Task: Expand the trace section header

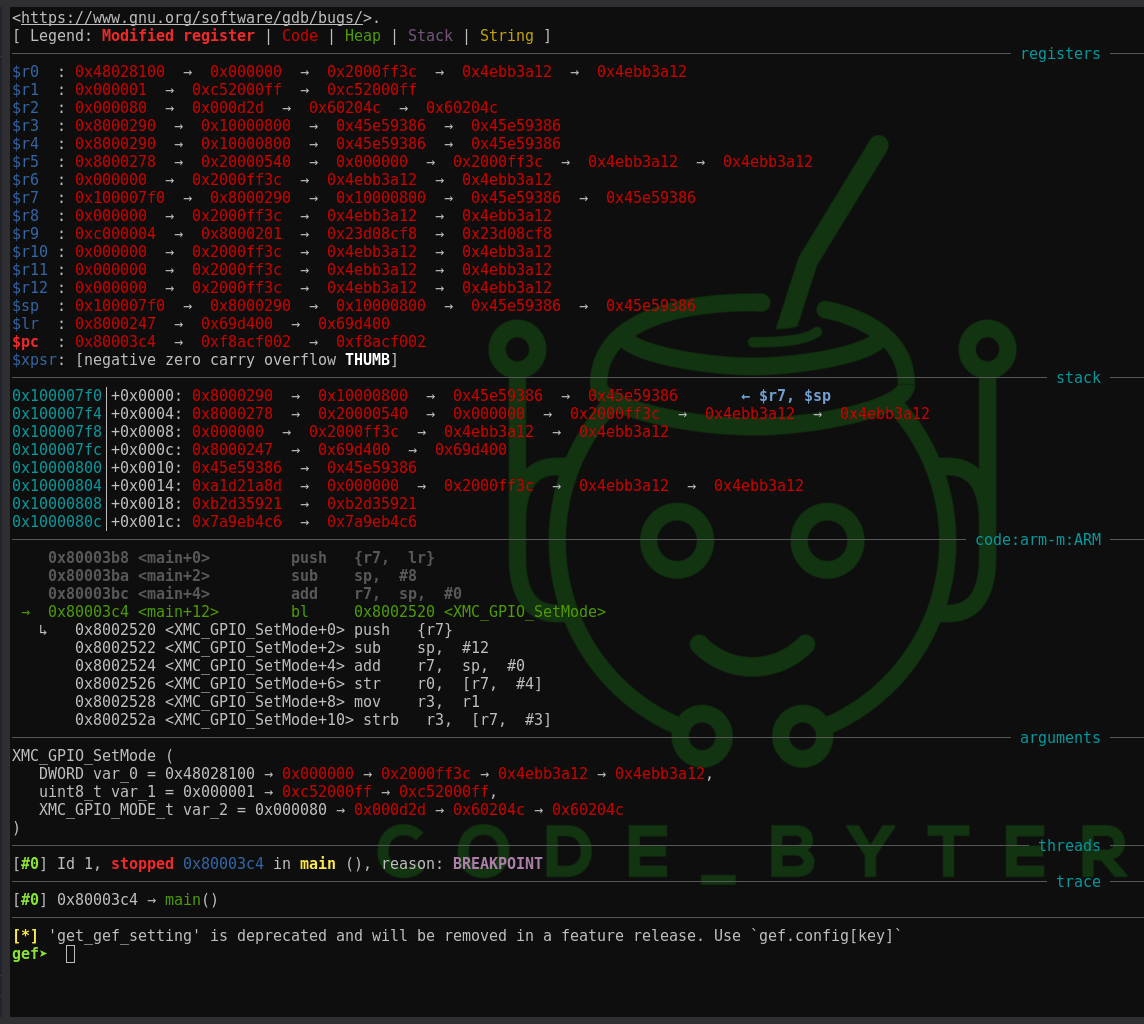Action: point(1079,881)
